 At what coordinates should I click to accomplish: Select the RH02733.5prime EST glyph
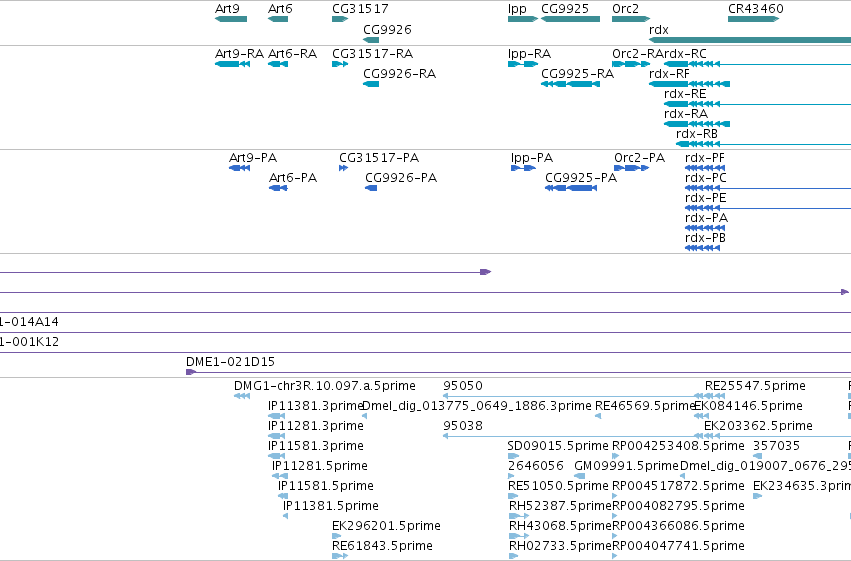513,556
